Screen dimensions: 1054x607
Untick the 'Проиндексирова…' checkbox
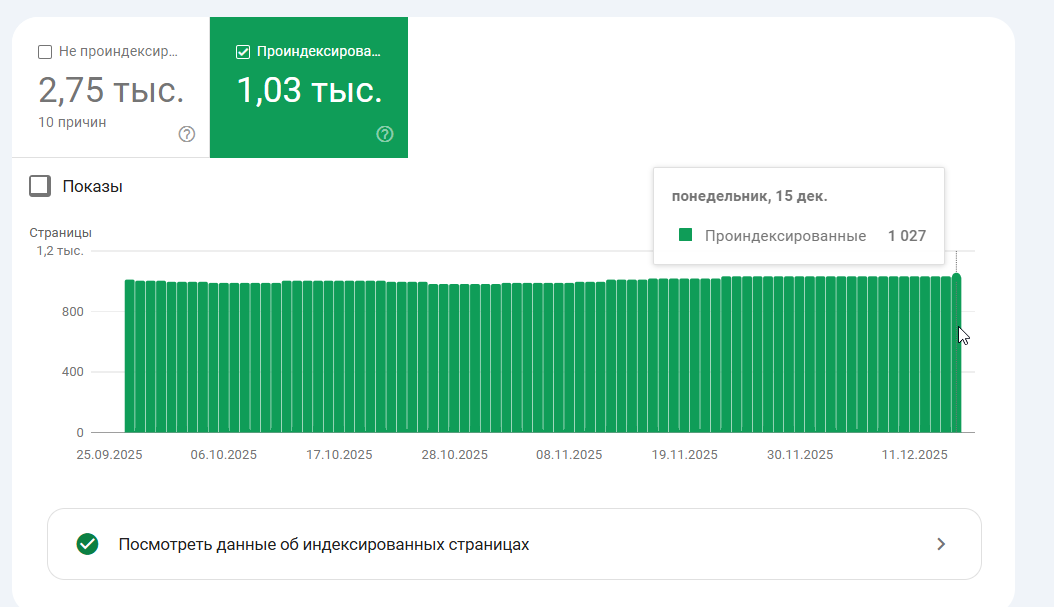243,52
